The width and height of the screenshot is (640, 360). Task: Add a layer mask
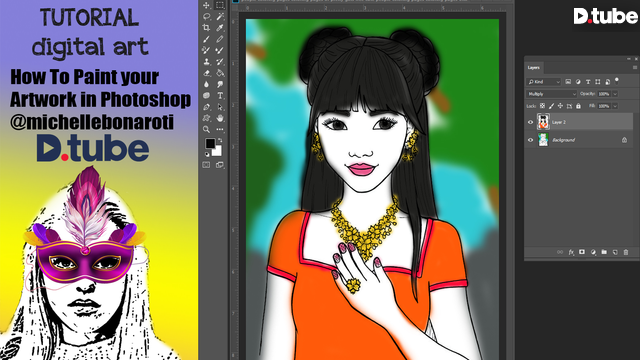(582, 252)
